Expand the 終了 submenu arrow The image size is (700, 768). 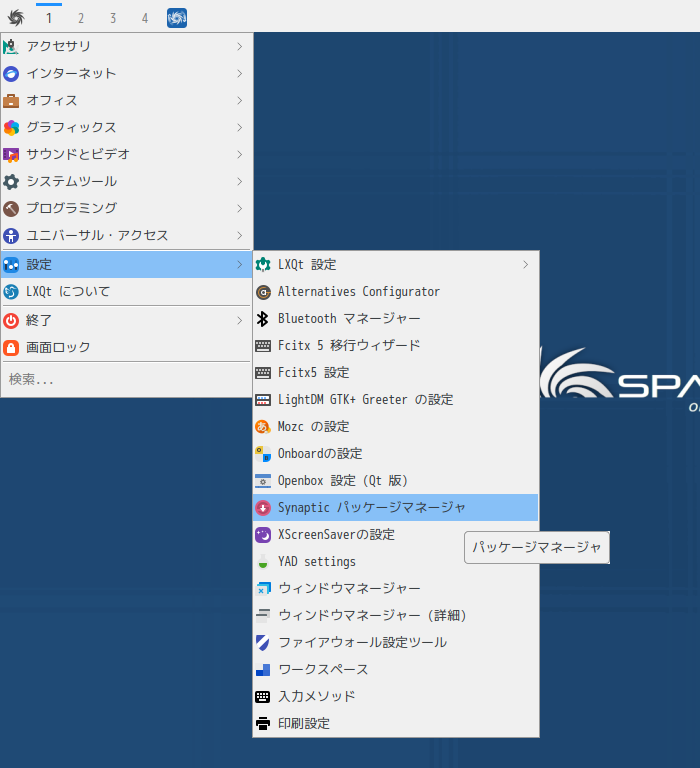click(240, 320)
